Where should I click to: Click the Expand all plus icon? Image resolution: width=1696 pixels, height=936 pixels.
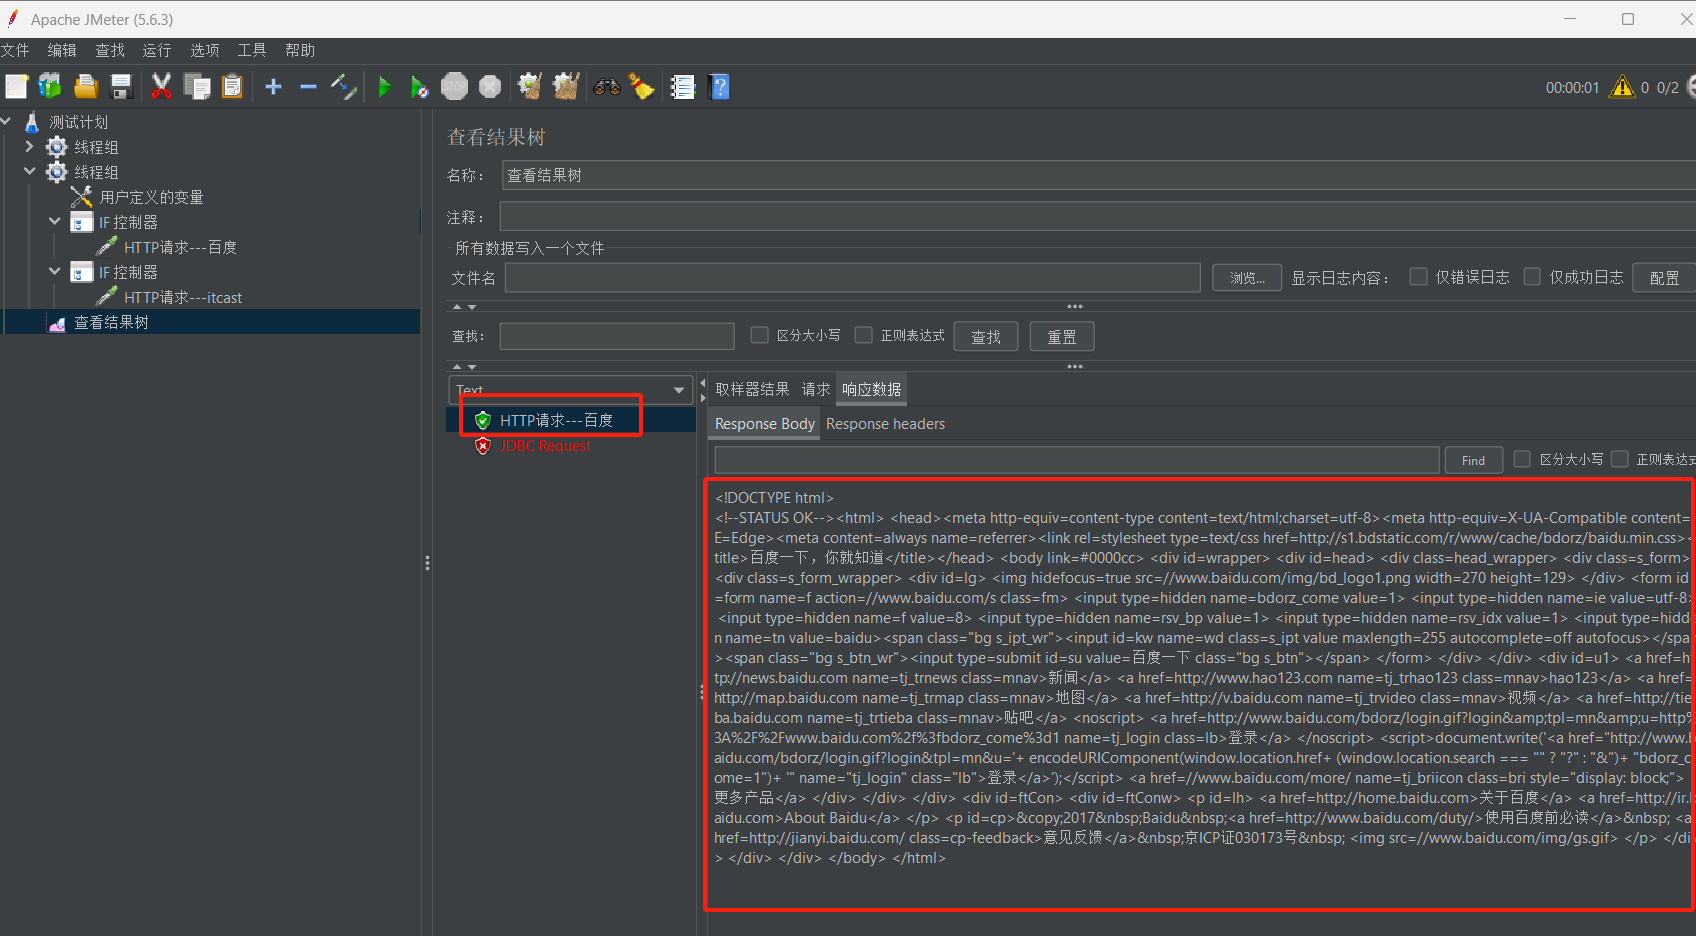[273, 87]
